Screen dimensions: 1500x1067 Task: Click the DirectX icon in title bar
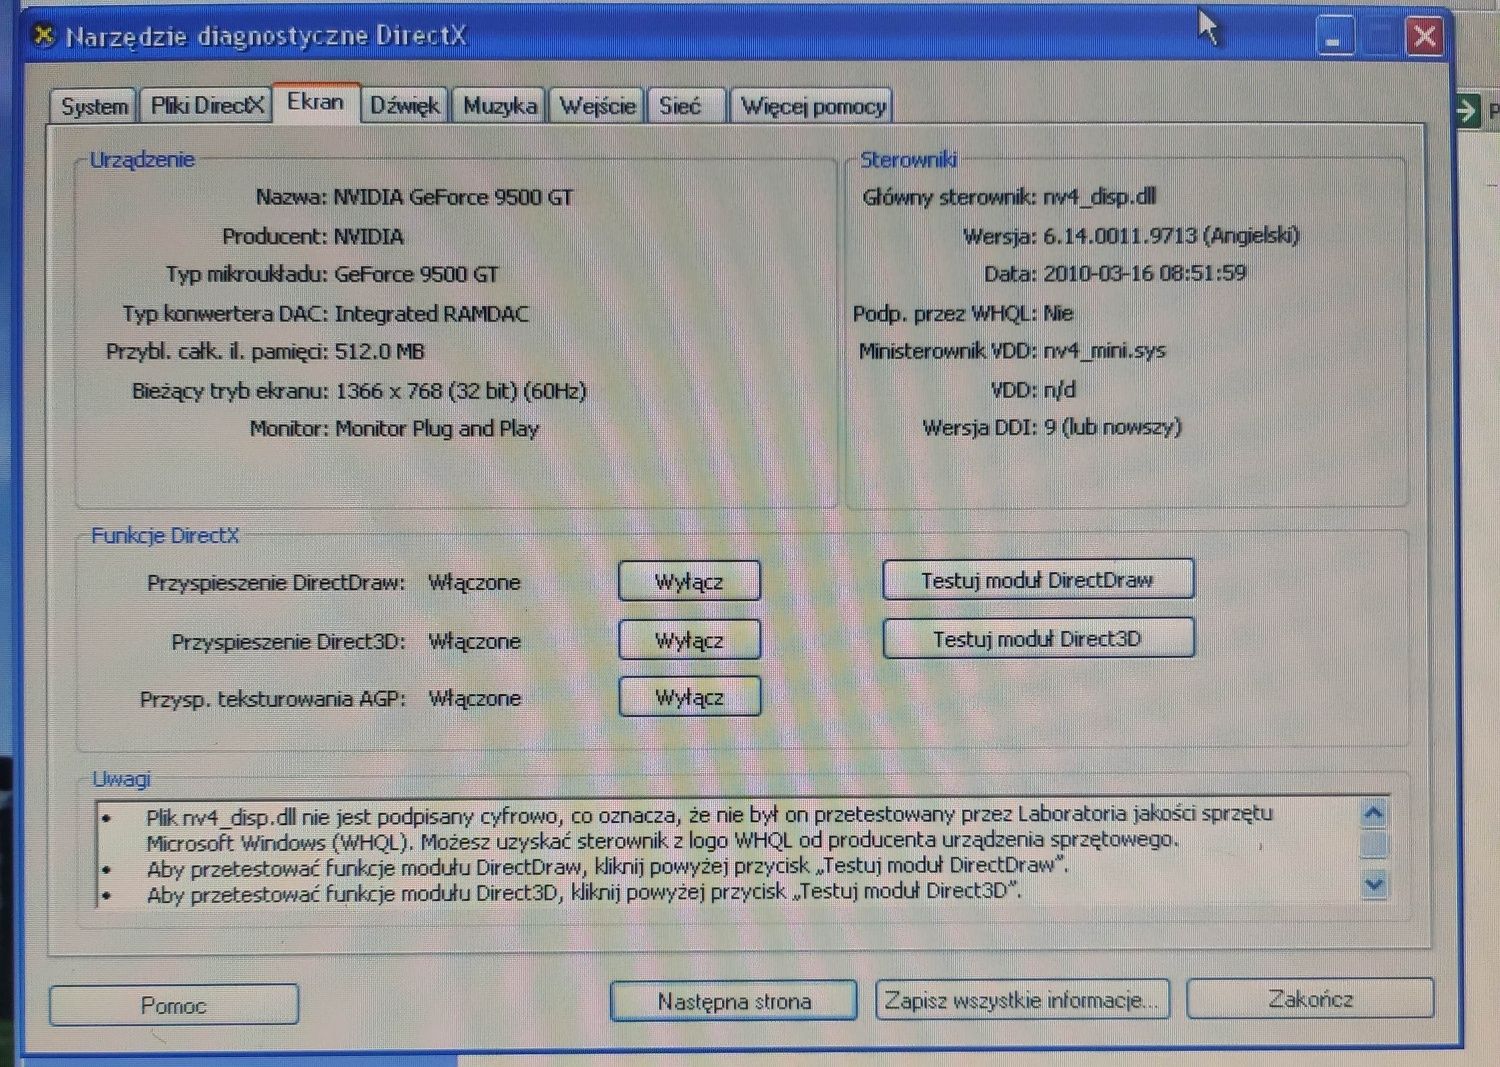tap(43, 36)
